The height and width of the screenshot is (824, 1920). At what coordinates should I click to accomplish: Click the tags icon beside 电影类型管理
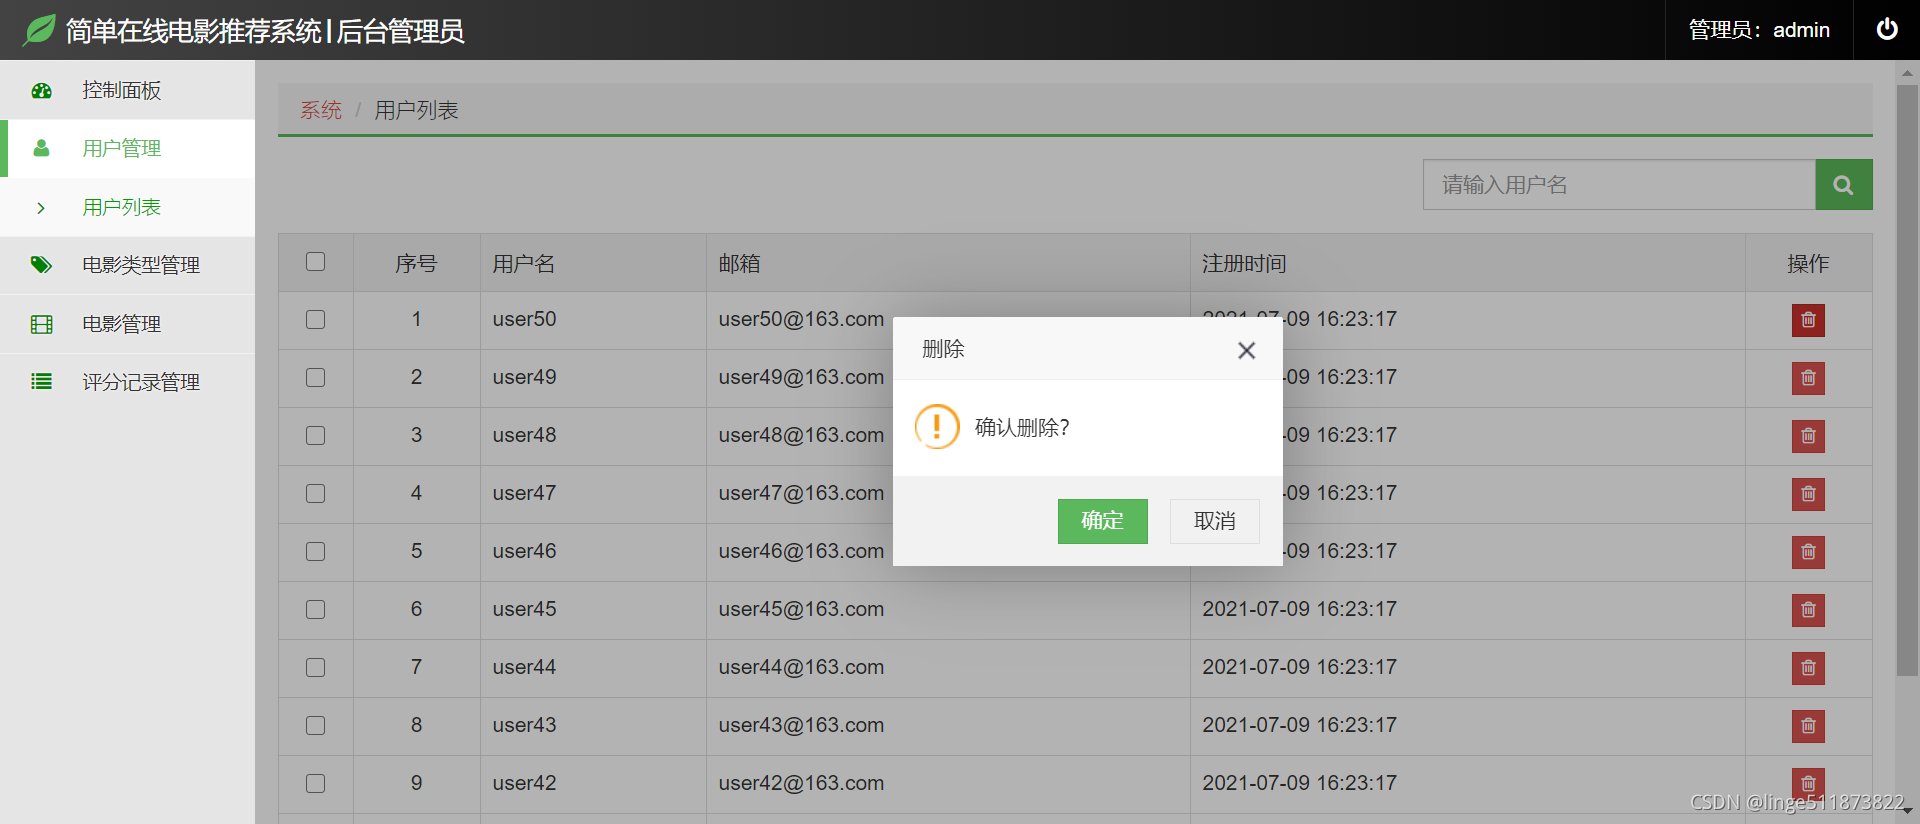[x=41, y=265]
